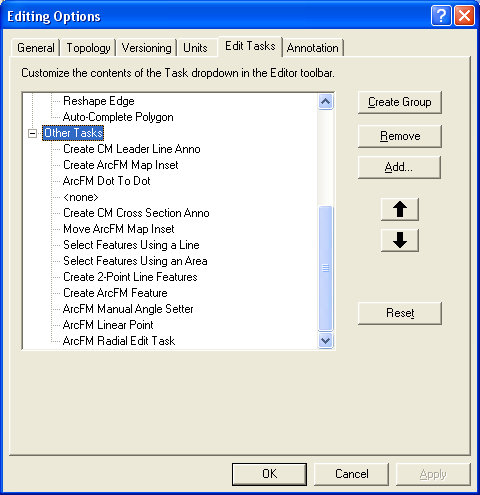Click the Create Group button
This screenshot has height=495, width=480.
(x=400, y=102)
